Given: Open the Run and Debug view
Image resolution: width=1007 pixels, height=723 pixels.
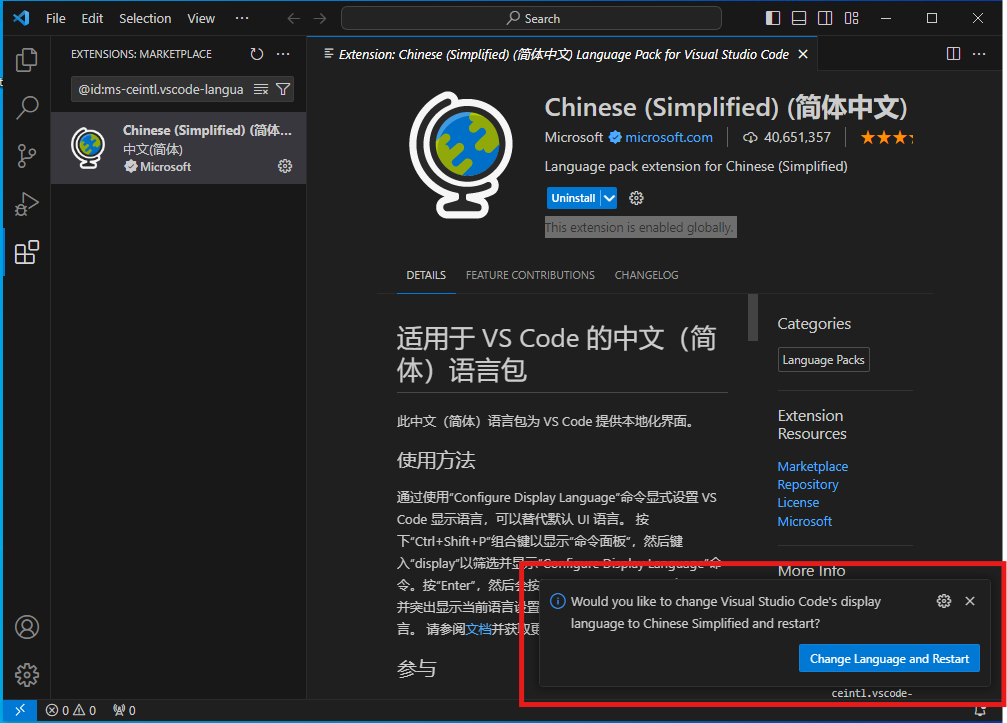Looking at the screenshot, I should pos(26,204).
